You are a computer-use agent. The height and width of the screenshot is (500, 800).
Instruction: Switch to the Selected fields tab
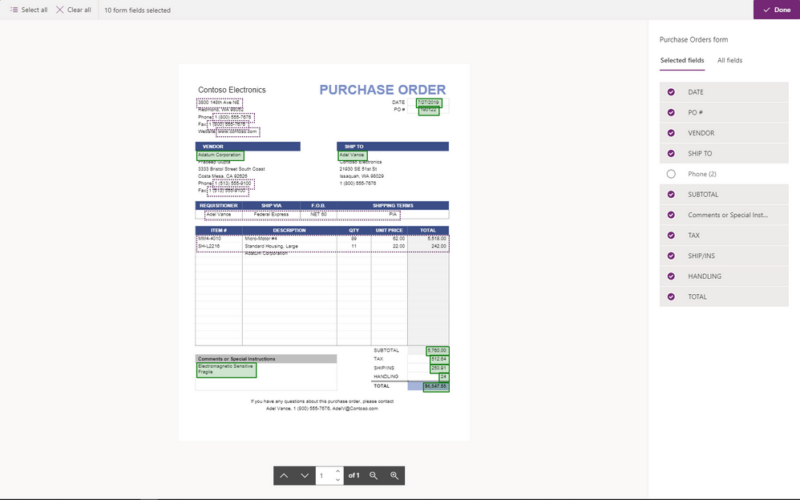point(682,60)
